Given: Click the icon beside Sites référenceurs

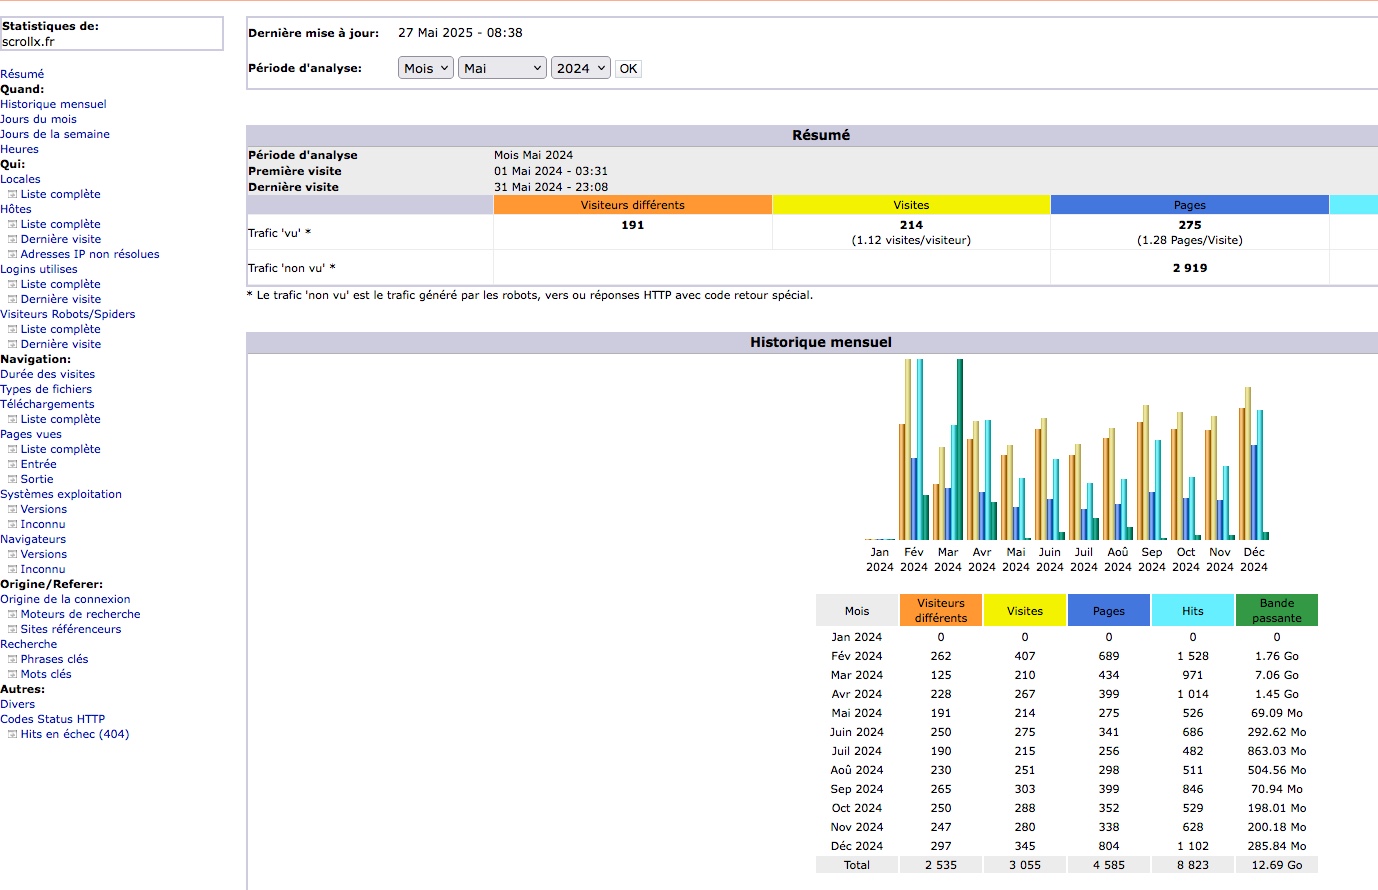Looking at the screenshot, I should pyautogui.click(x=12, y=630).
